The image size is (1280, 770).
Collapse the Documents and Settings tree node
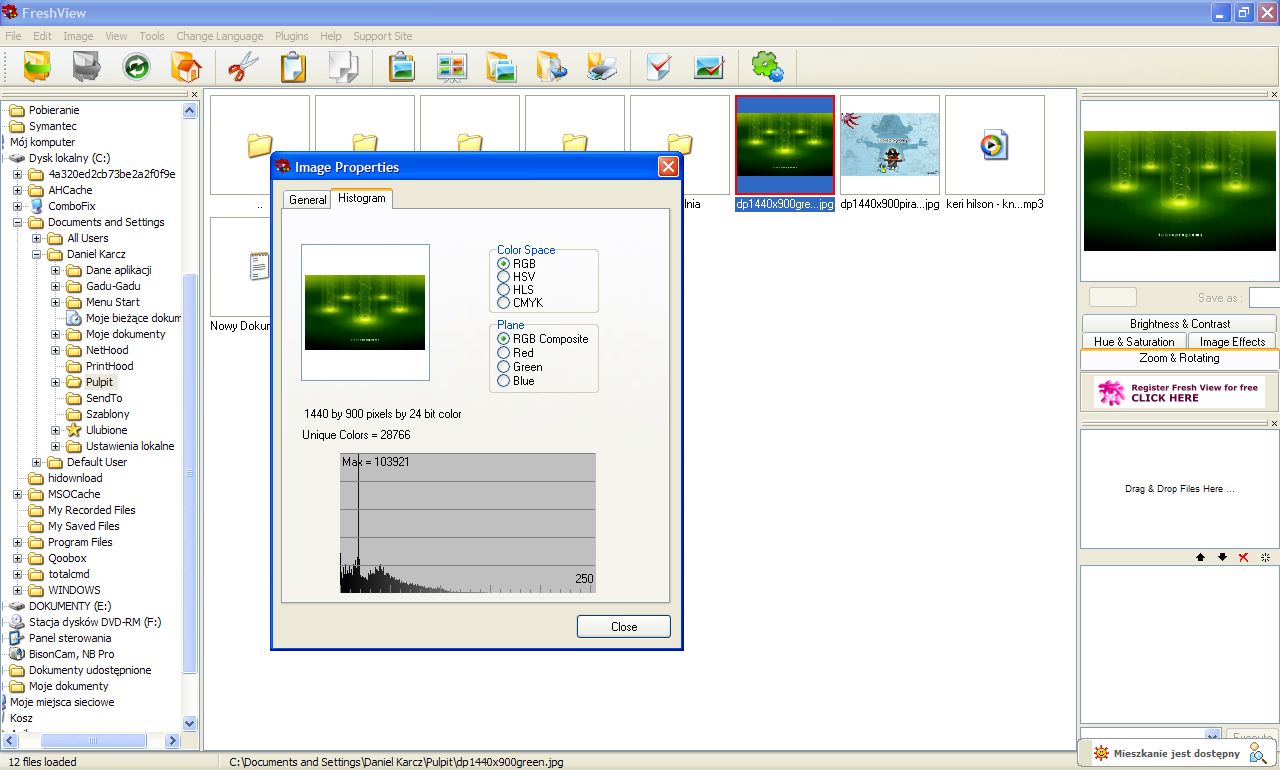click(18, 222)
